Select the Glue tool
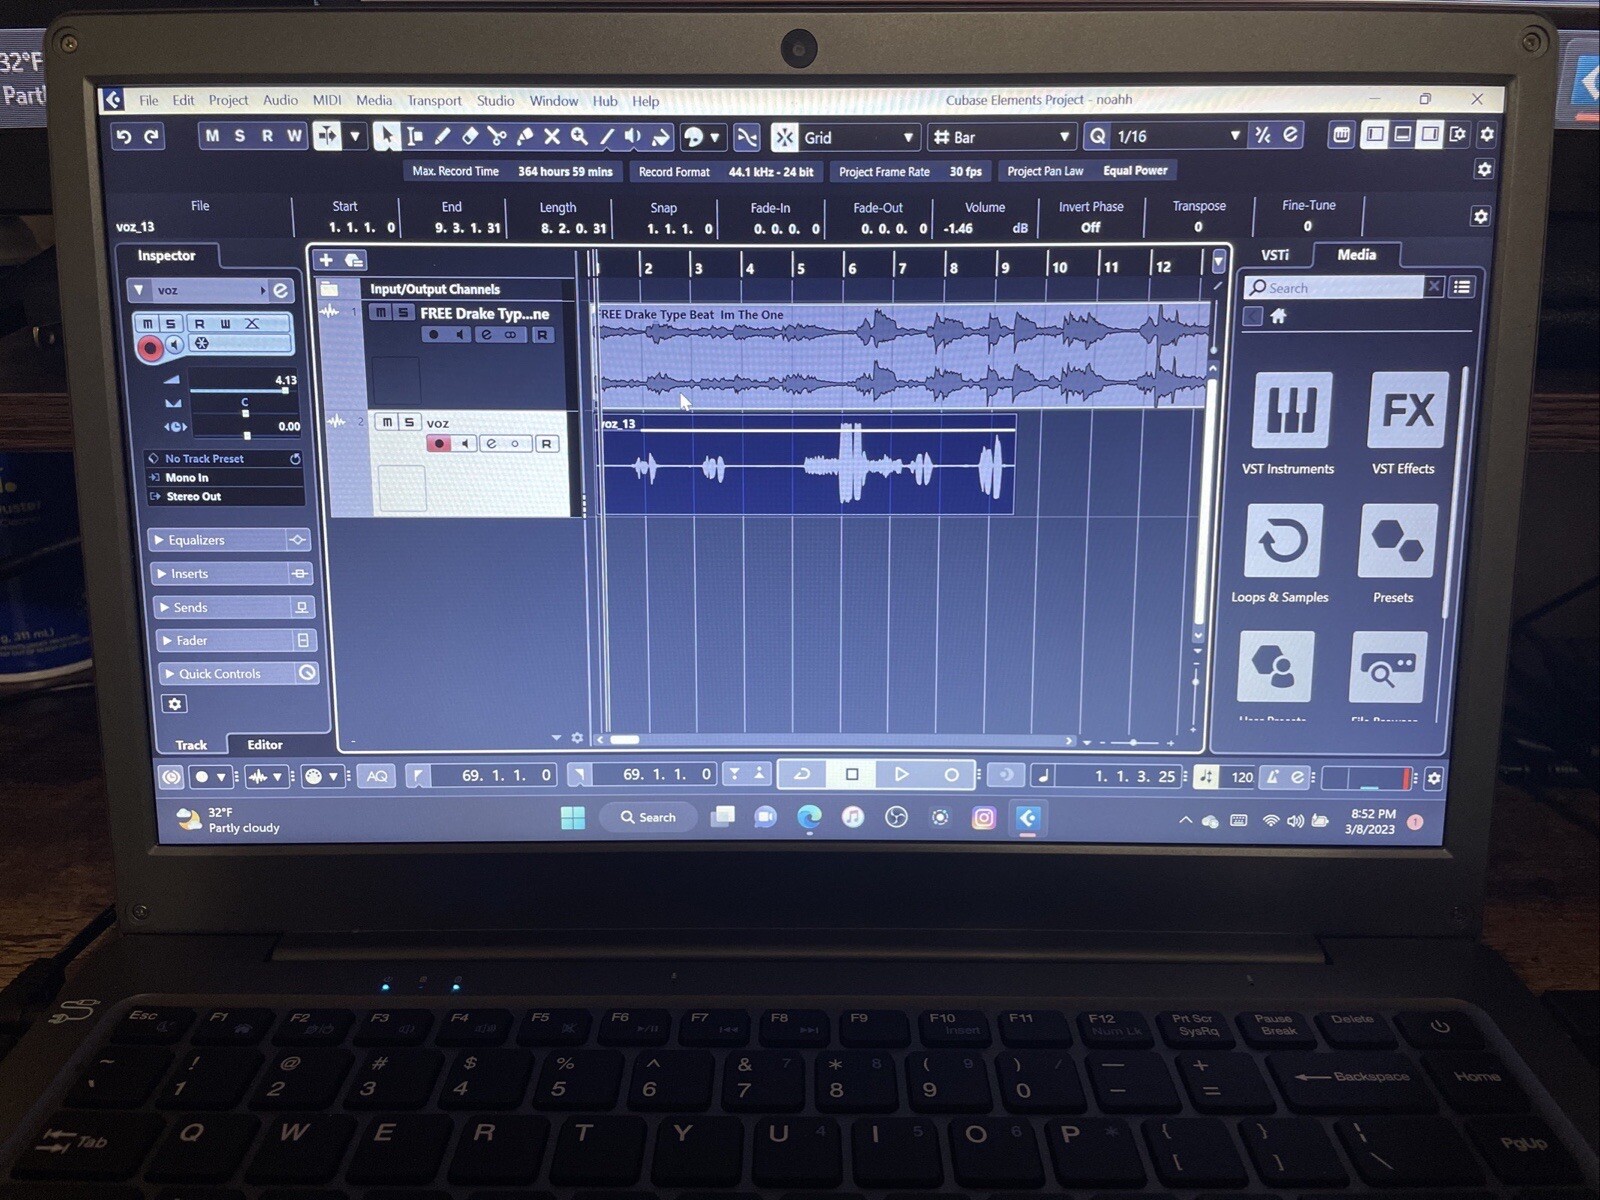The height and width of the screenshot is (1200, 1600). (524, 136)
